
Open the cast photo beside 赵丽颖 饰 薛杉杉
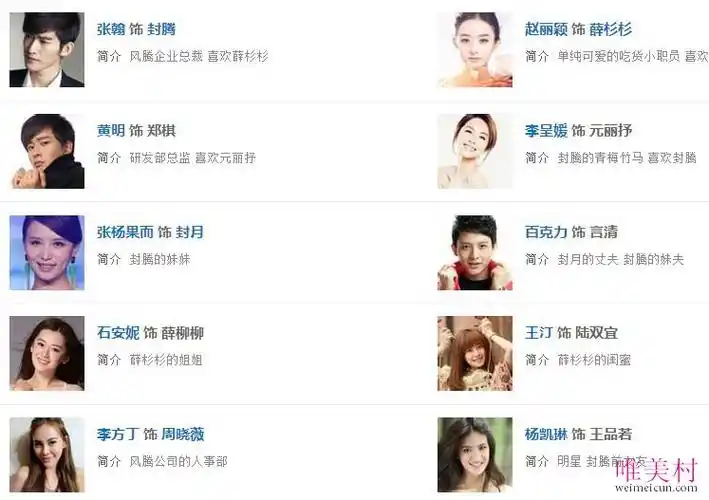475,50
